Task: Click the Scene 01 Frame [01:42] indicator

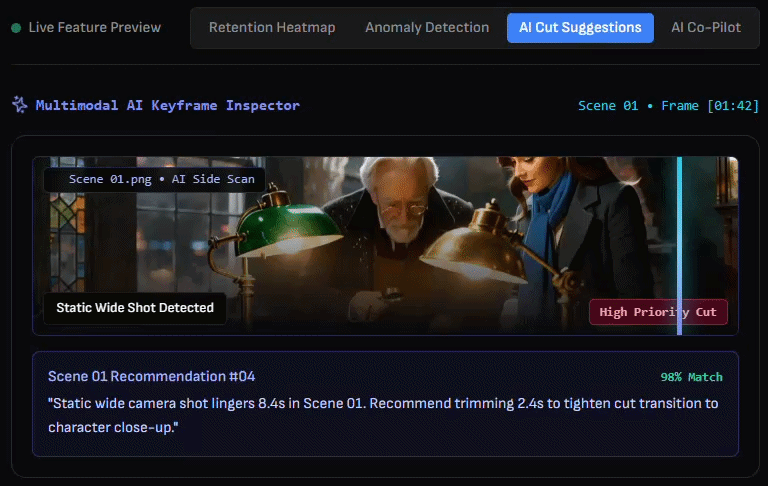Action: pyautogui.click(x=668, y=106)
